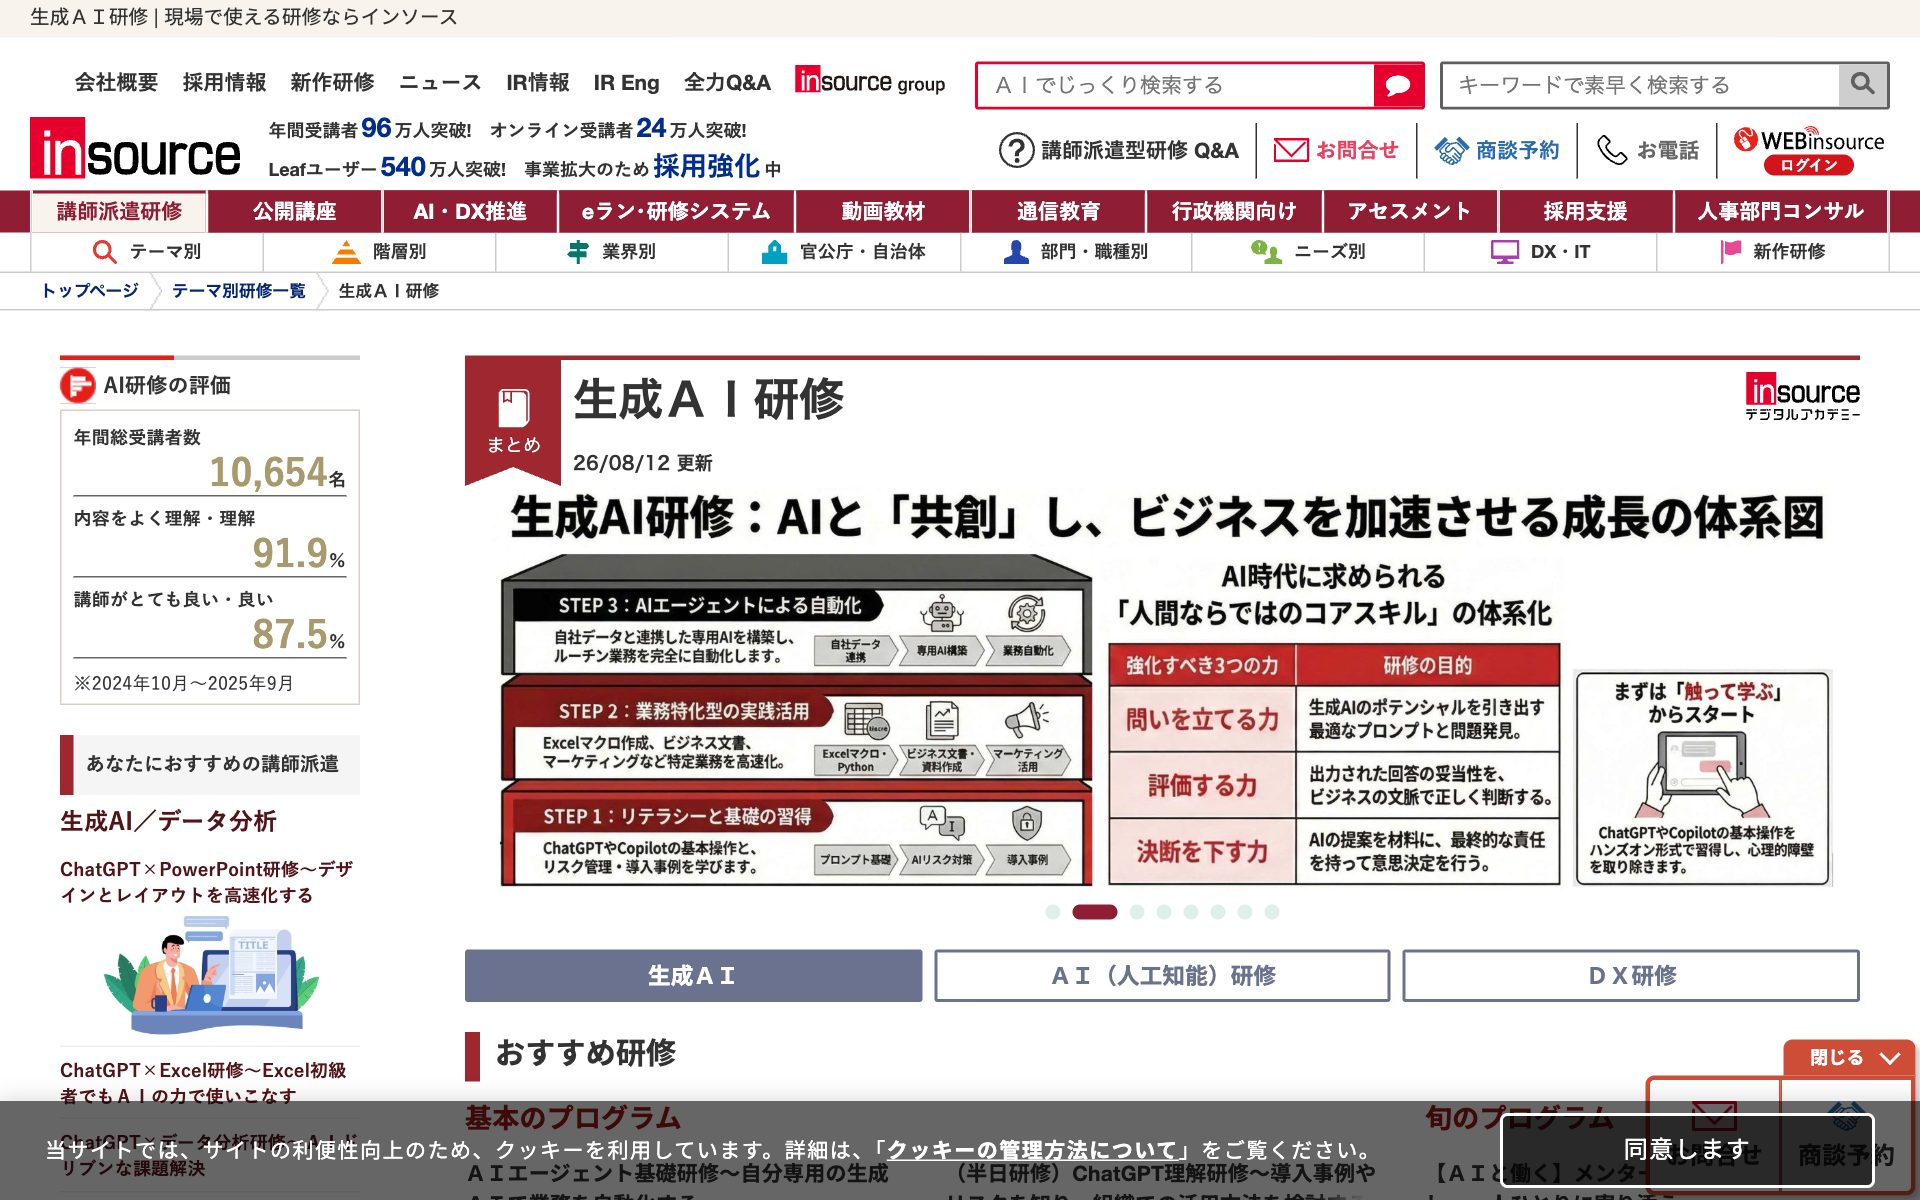This screenshot has height=1200, width=1920.
Task: Click the phone icon beside お電話
Action: click(1612, 150)
